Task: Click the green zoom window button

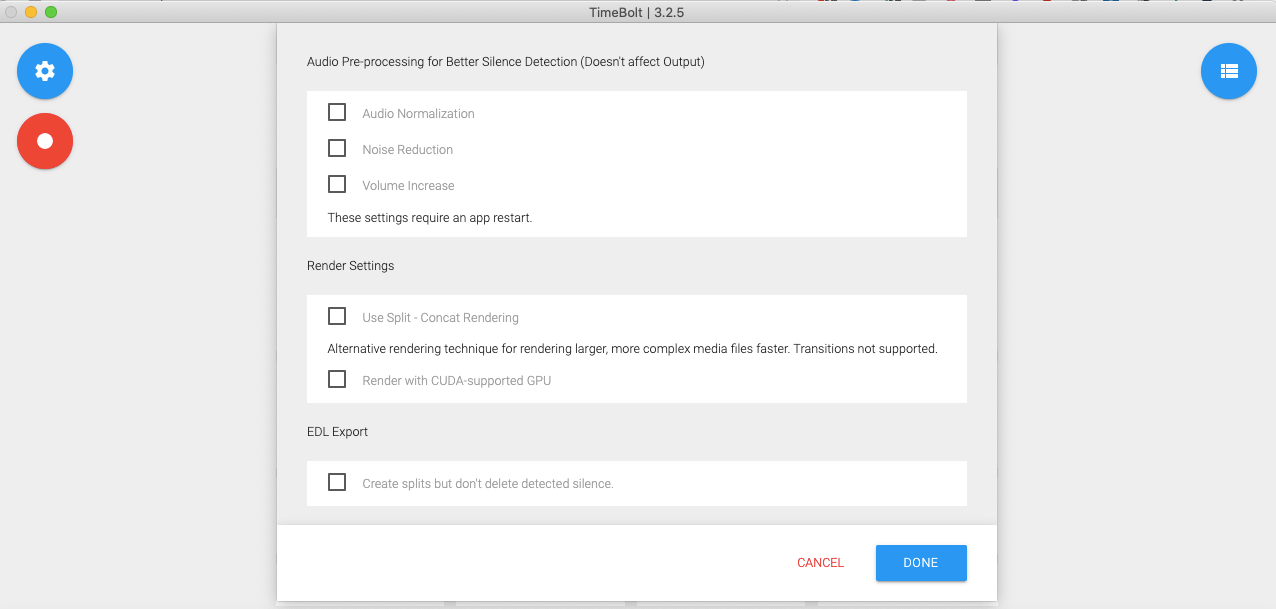Action: [x=51, y=12]
